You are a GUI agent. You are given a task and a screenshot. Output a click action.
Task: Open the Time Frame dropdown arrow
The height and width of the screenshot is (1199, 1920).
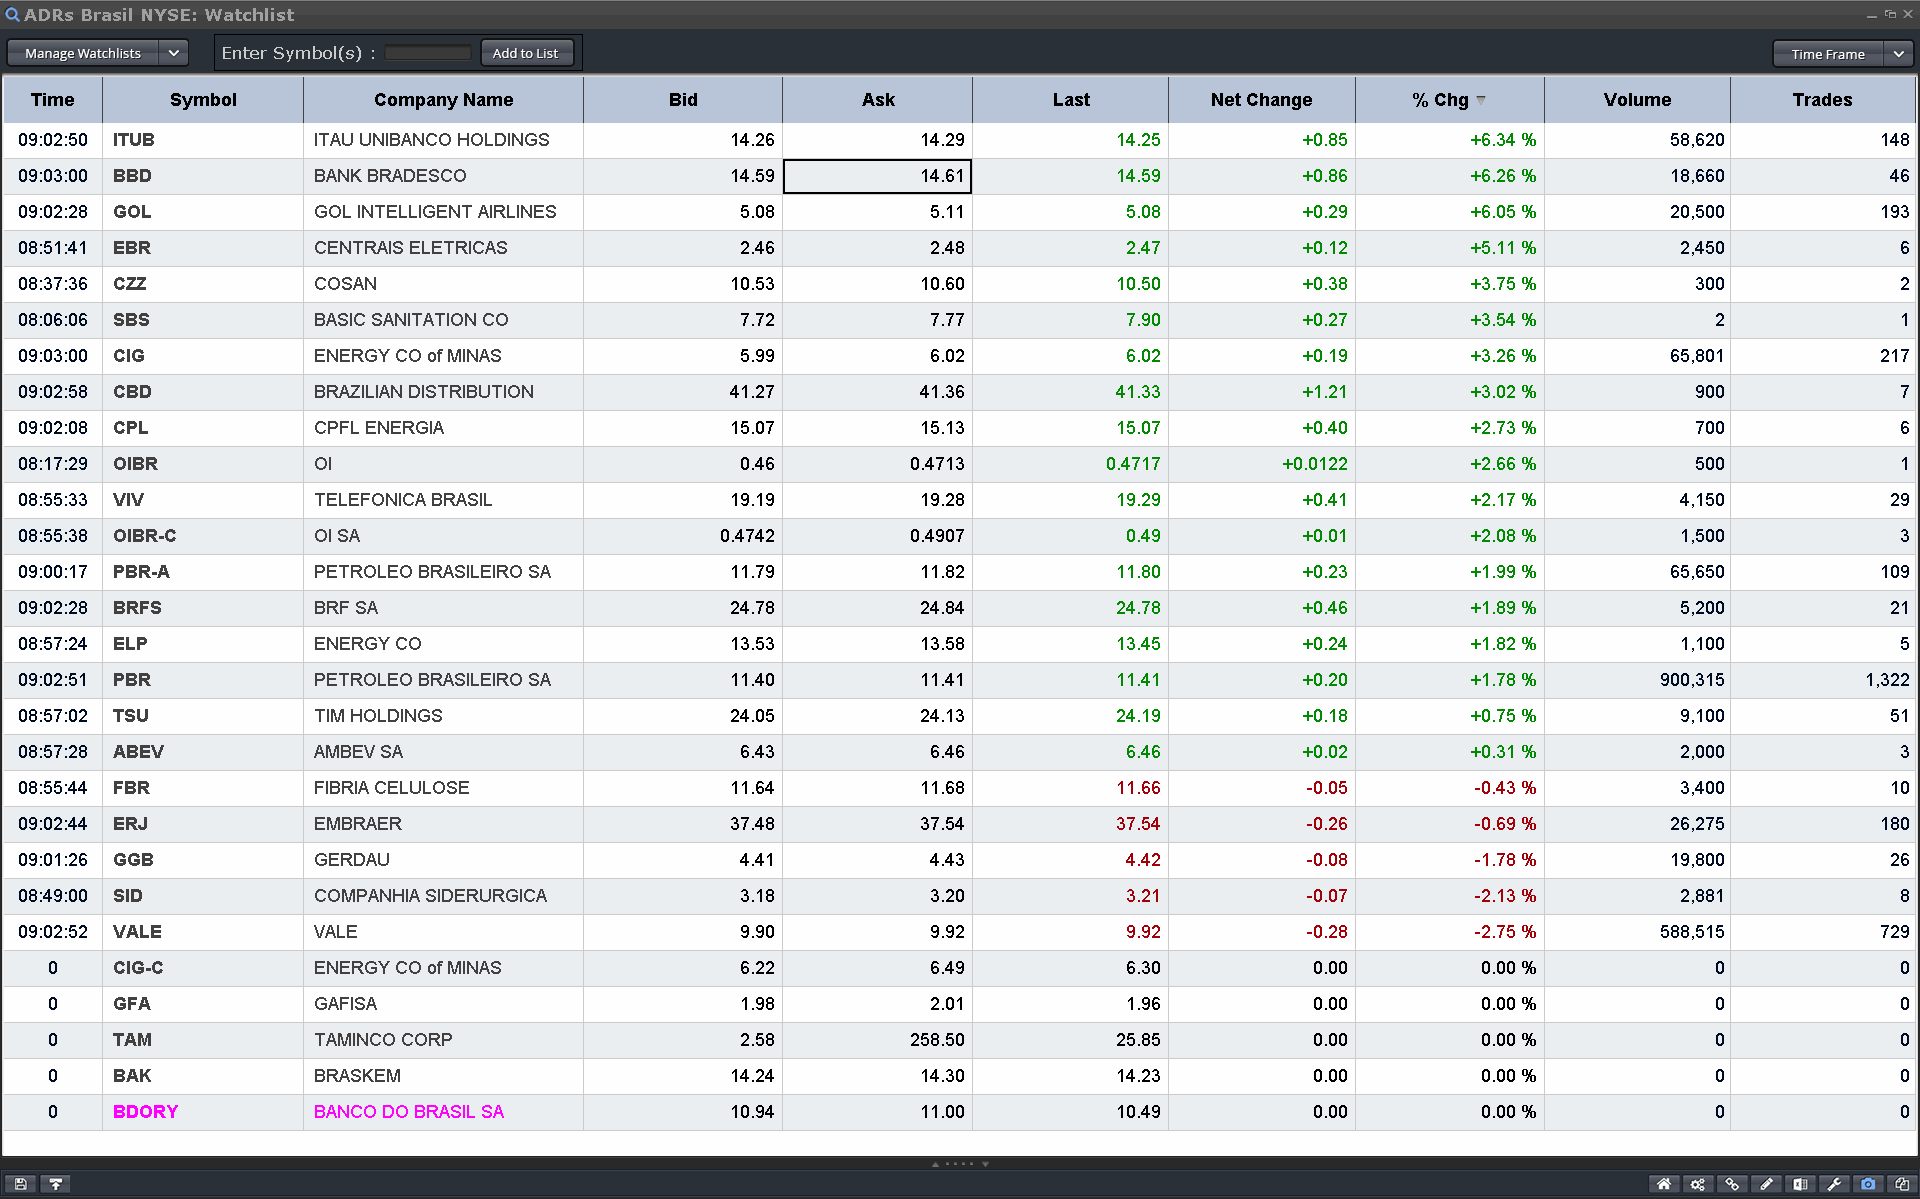1898,54
